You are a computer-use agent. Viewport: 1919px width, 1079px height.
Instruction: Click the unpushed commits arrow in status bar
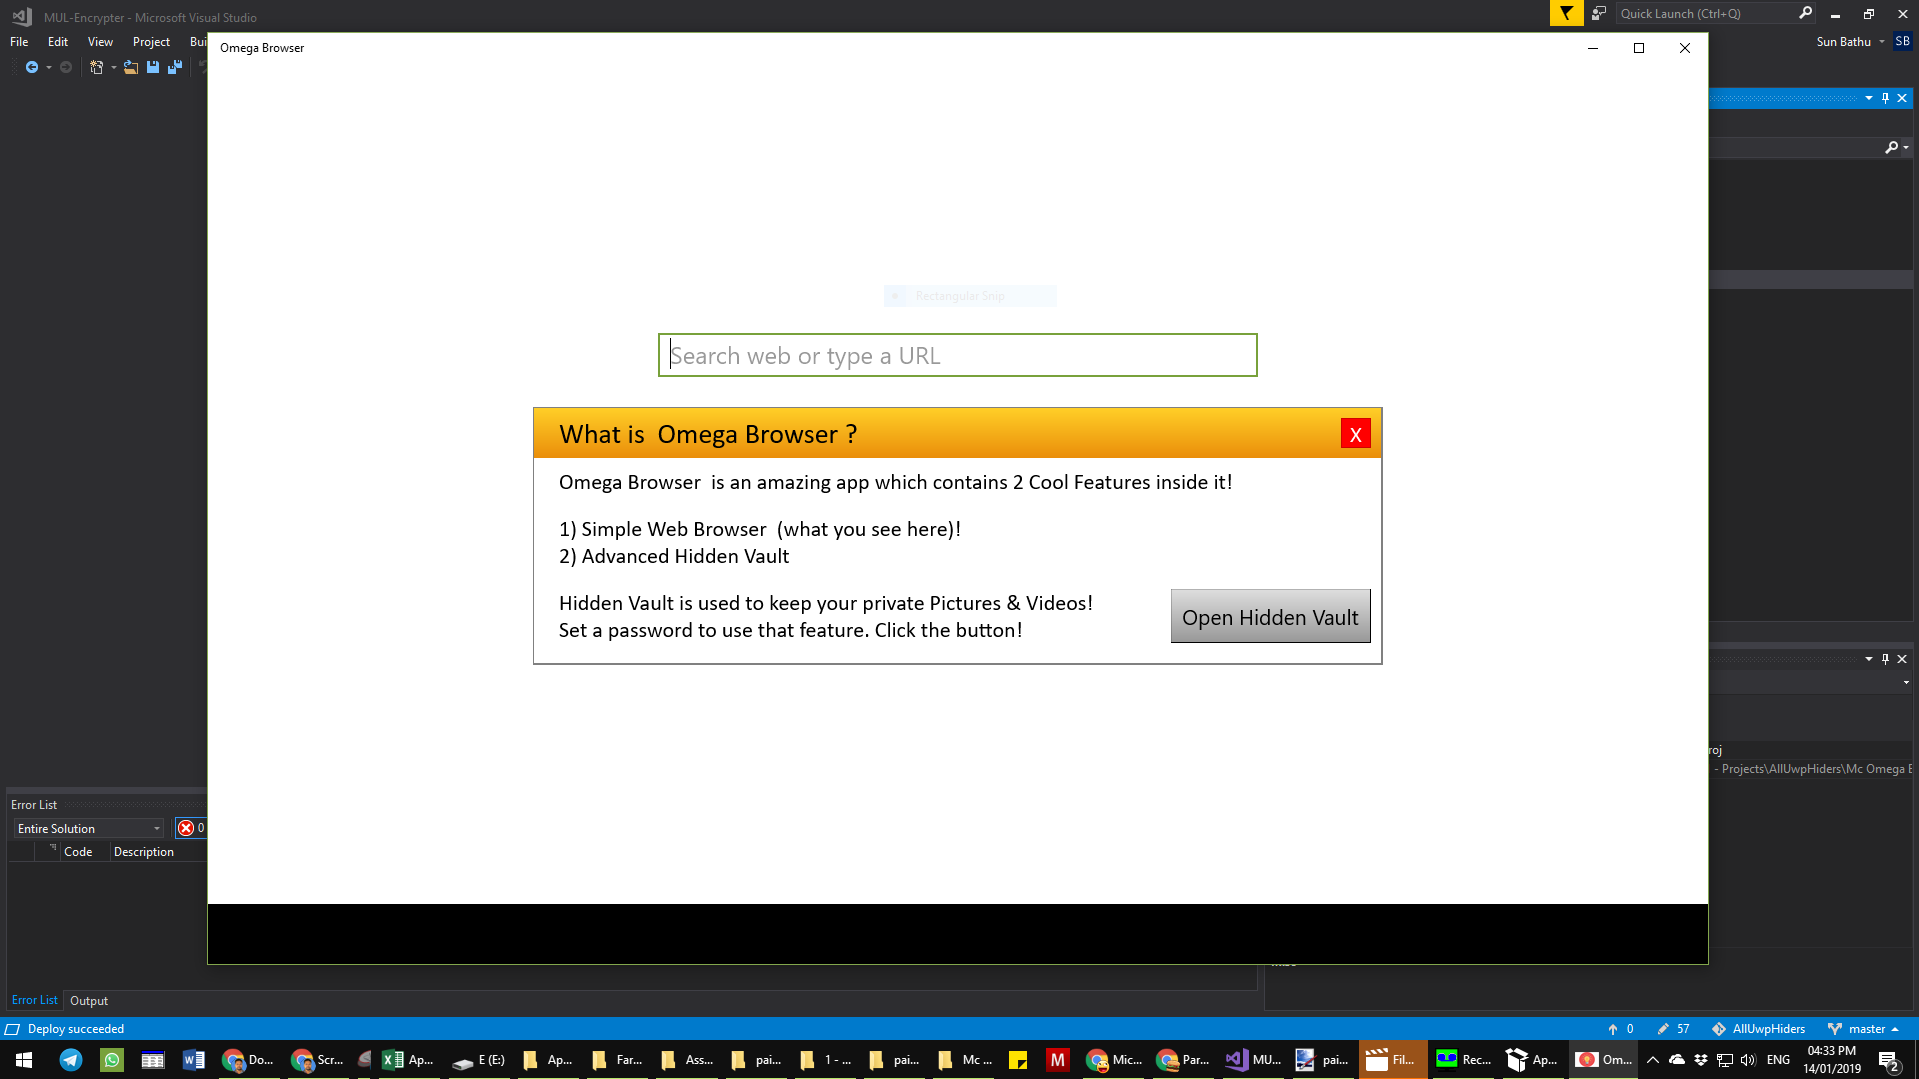[1612, 1029]
